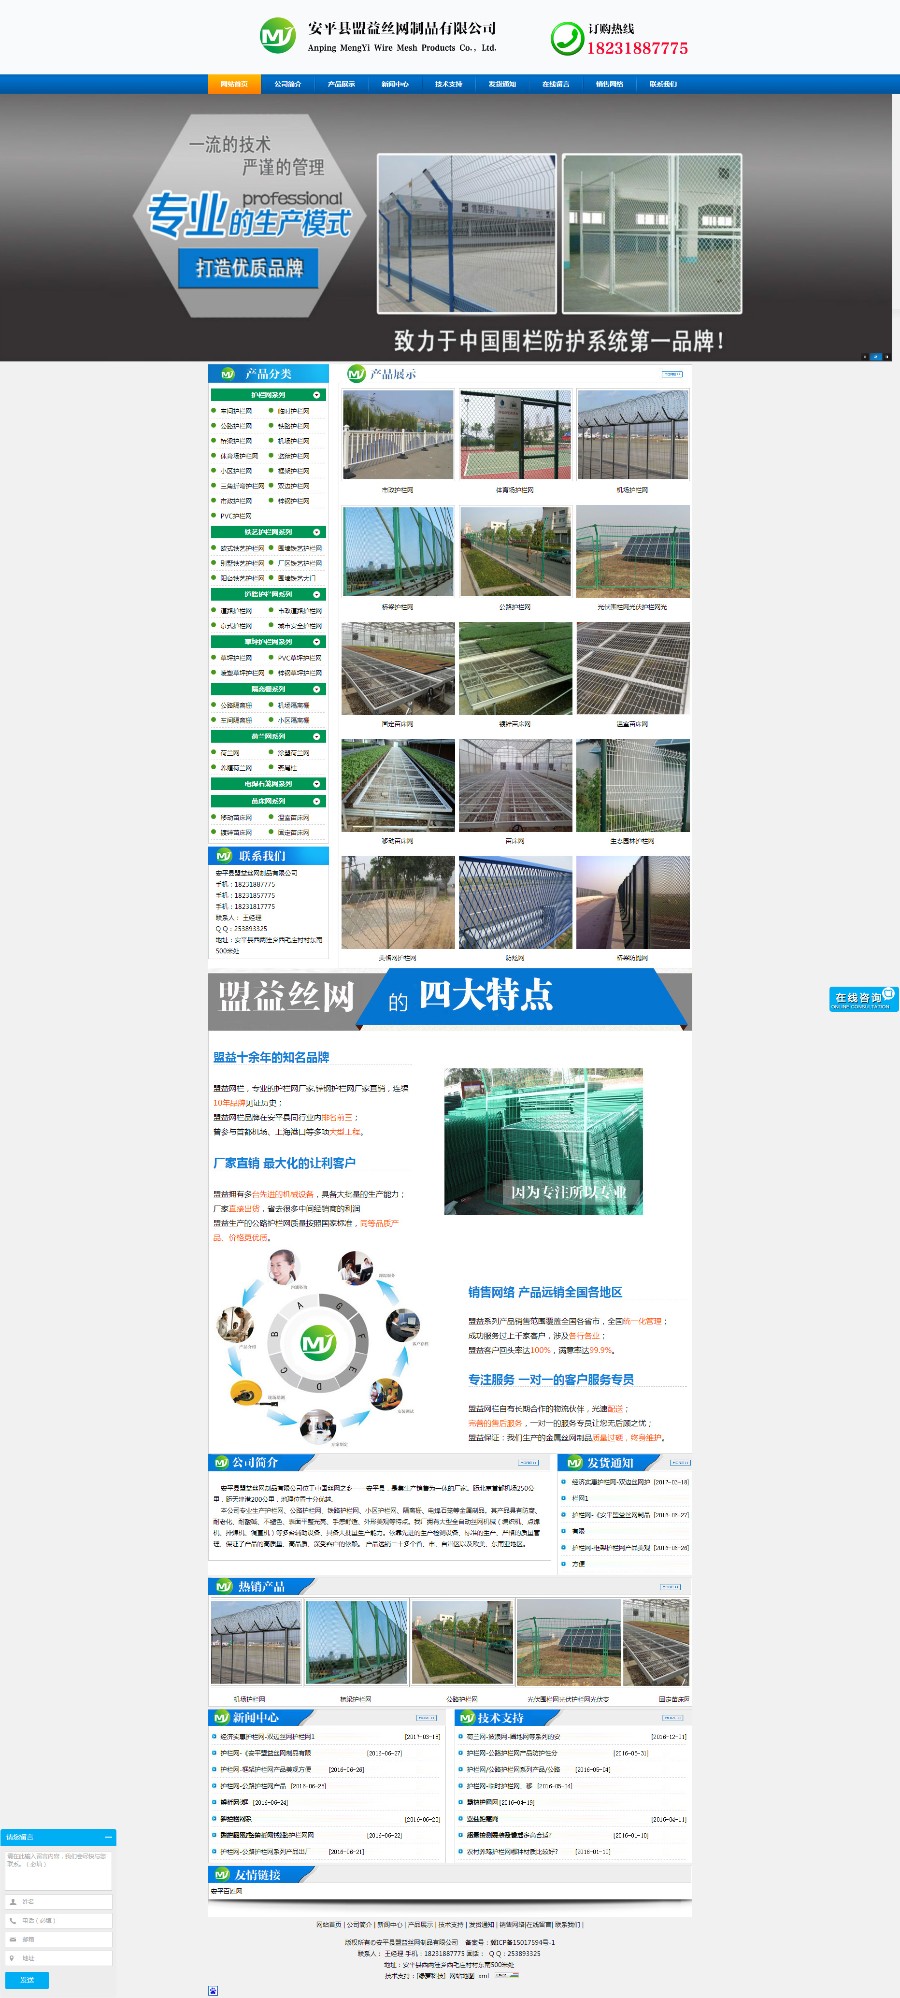This screenshot has width=900, height=1998.
Task: Select the highlighted banner slide indicator dot
Action: 876,356
